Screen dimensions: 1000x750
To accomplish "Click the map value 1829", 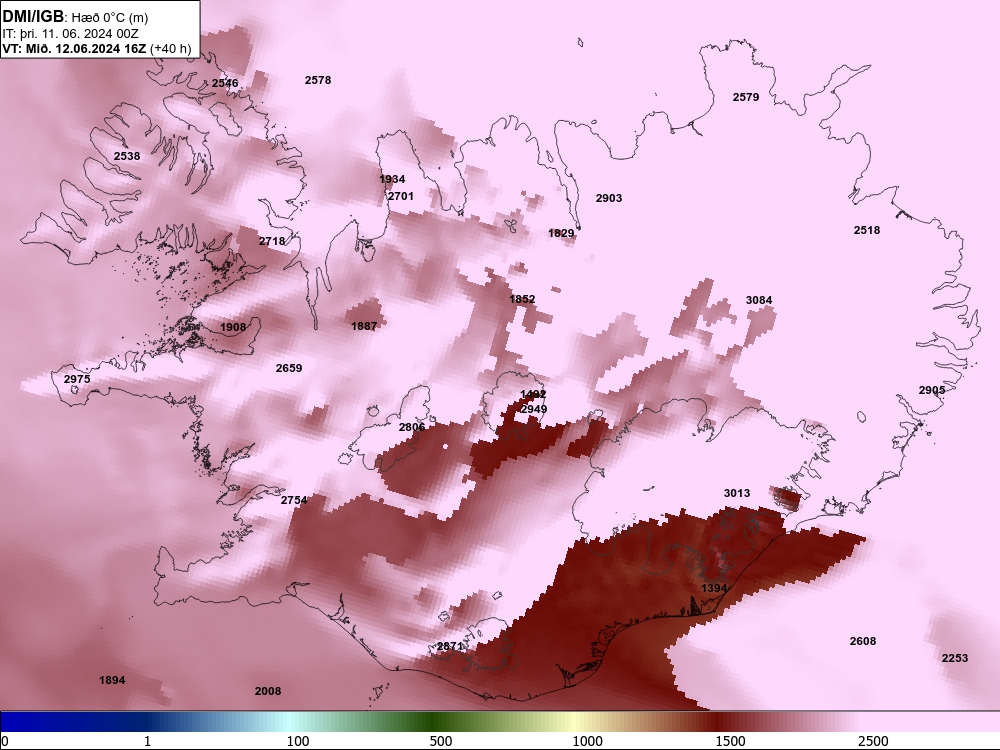I will pos(561,233).
